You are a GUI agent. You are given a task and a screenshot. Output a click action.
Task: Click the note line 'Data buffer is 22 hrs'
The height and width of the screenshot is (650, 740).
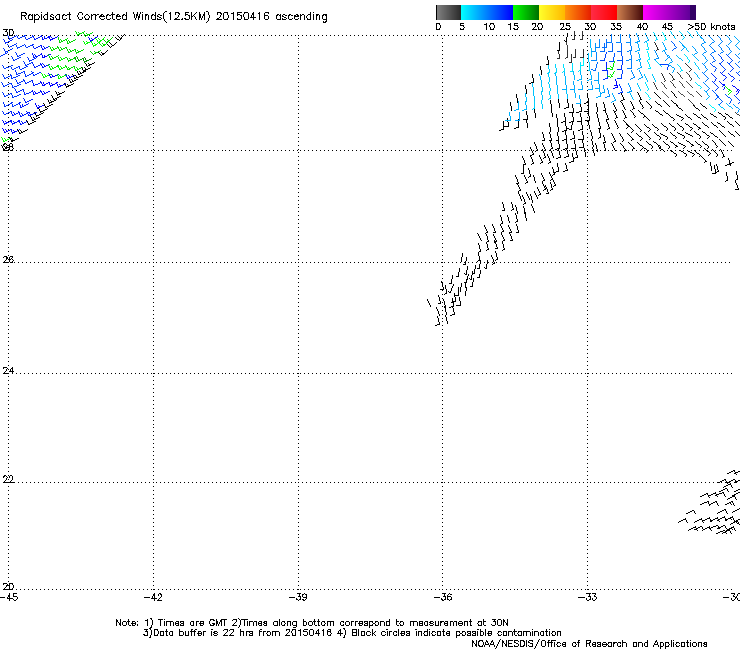tap(204, 633)
